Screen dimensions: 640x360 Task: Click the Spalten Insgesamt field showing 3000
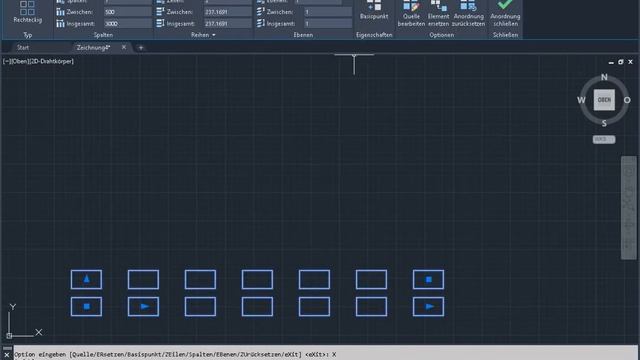pyautogui.click(x=127, y=23)
